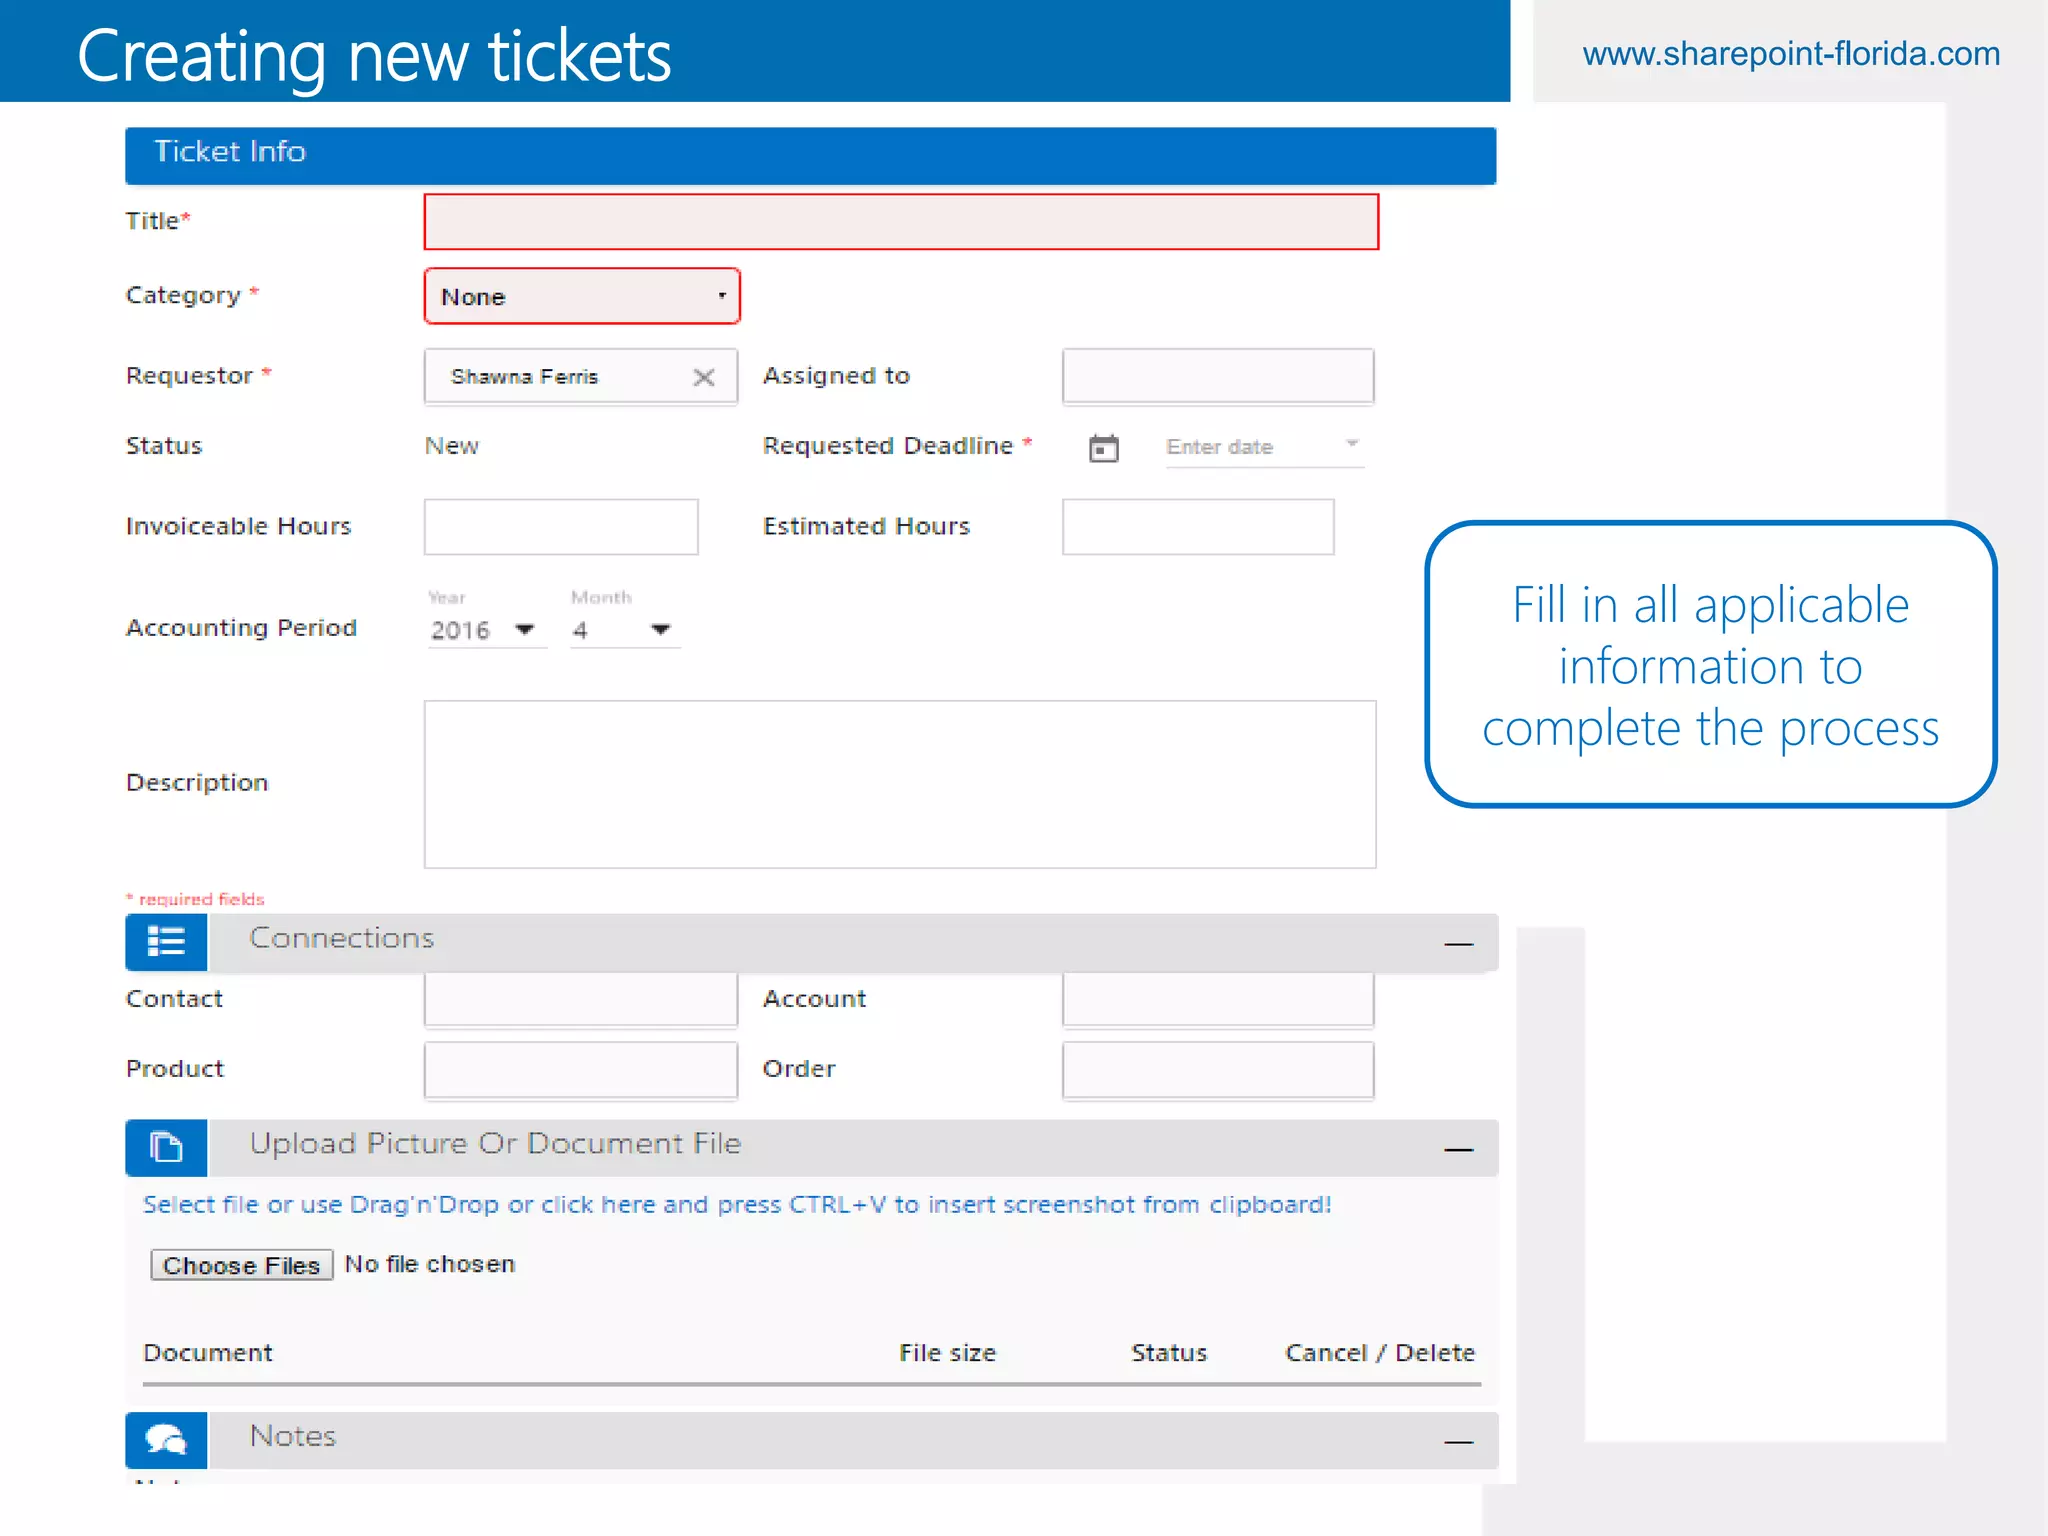Click the Requested Deadline label
2048x1536 pixels.
click(888, 446)
